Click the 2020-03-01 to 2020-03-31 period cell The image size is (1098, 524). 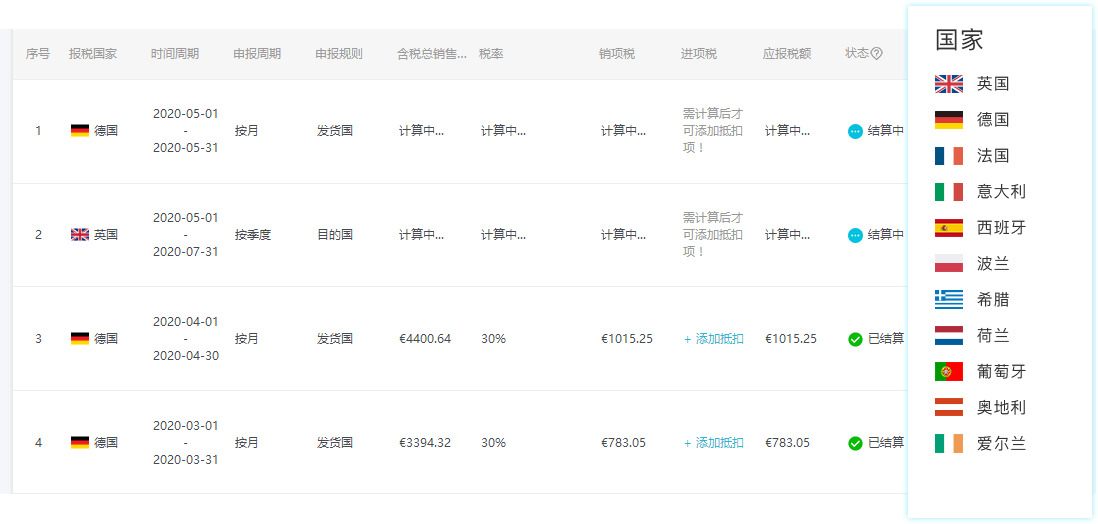pos(186,443)
